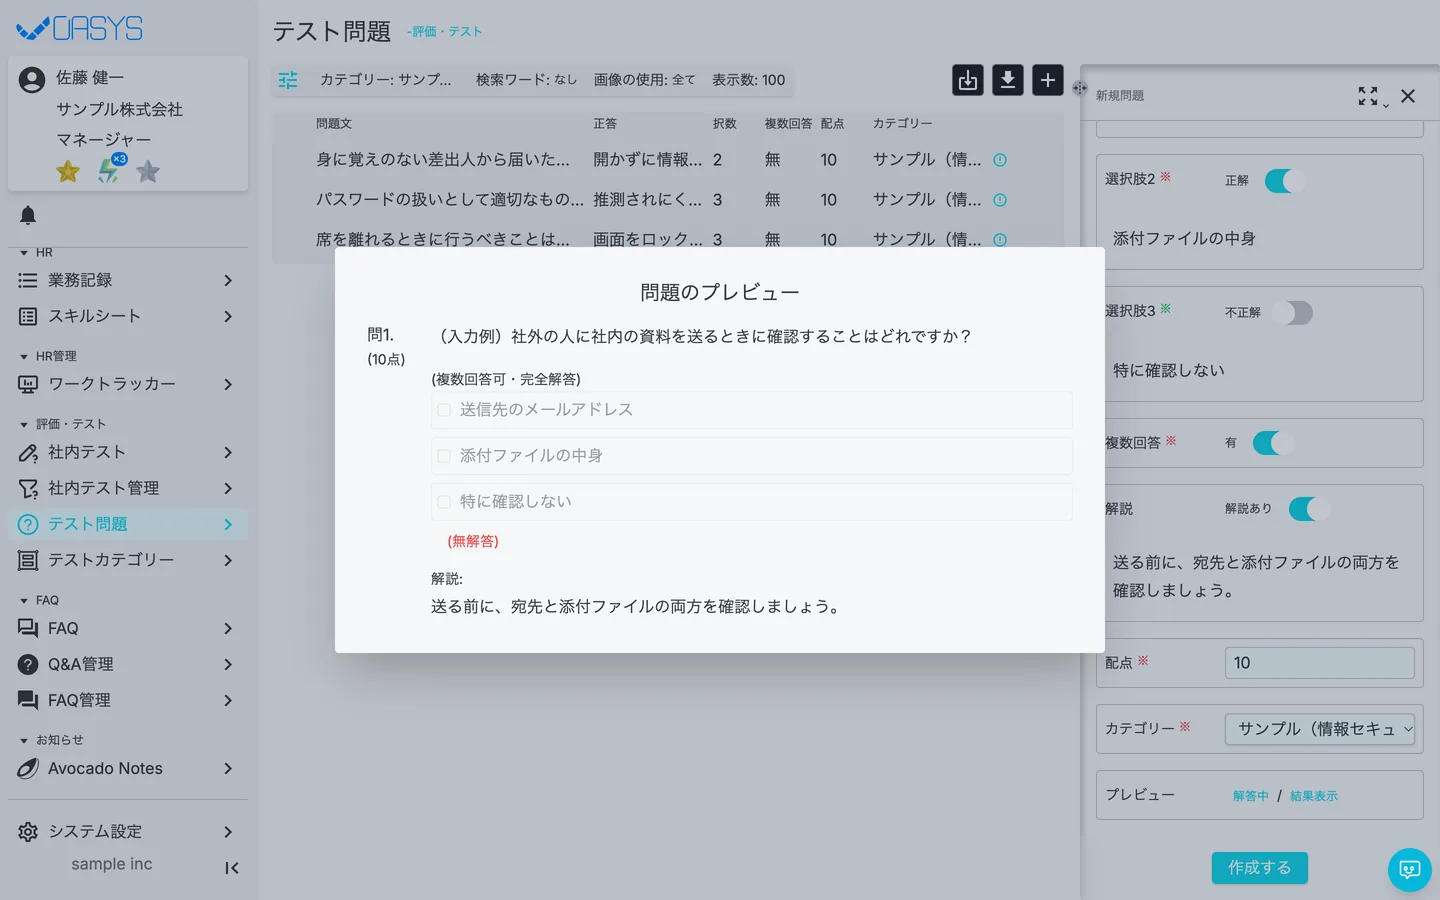Toggle the 解説あり switch
This screenshot has width=1440, height=900.
1309,509
